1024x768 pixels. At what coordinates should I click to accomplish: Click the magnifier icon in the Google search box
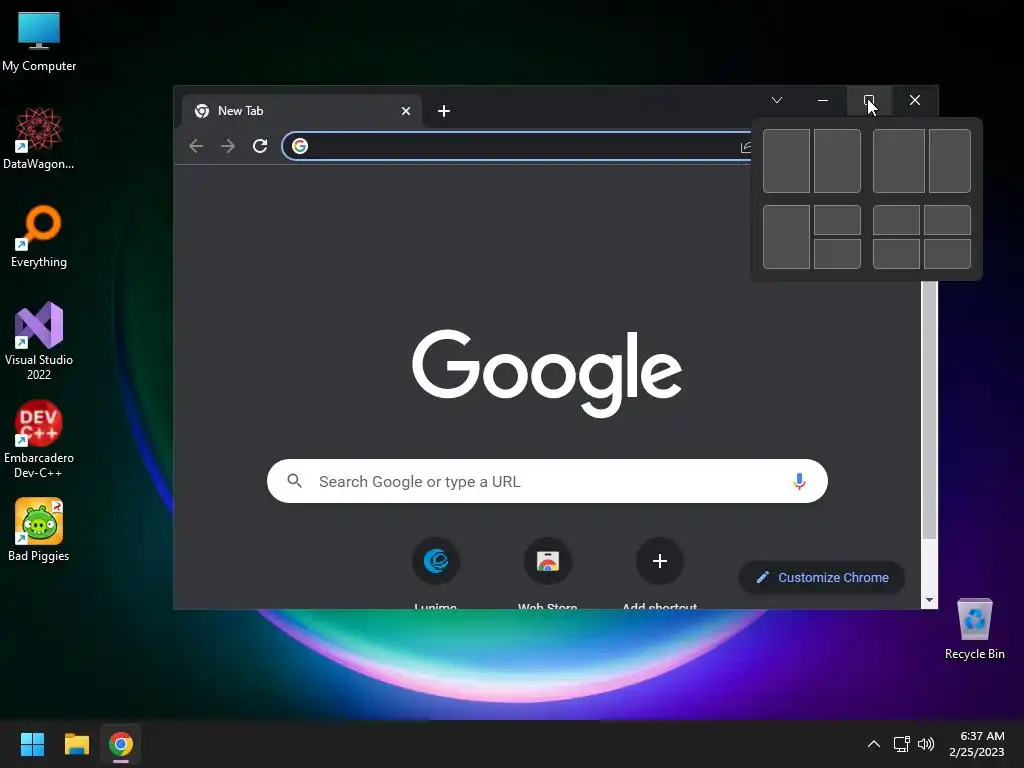click(295, 481)
